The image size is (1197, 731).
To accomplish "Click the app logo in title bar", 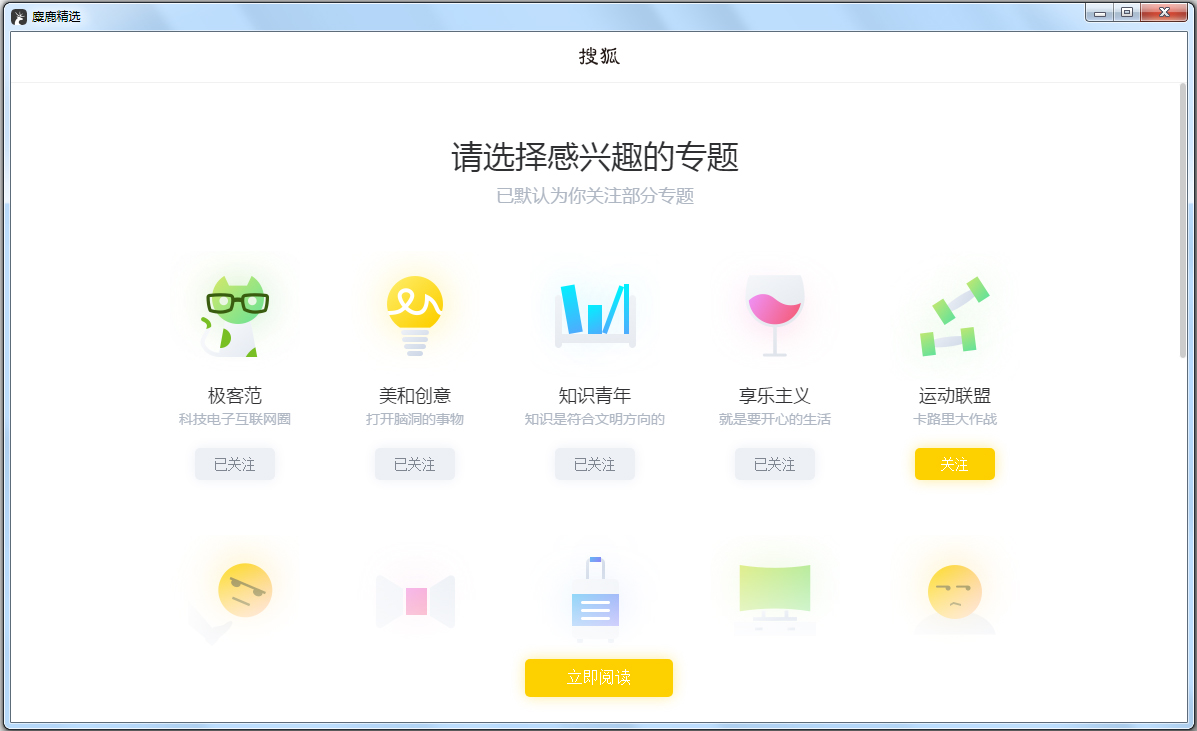I will [x=19, y=16].
